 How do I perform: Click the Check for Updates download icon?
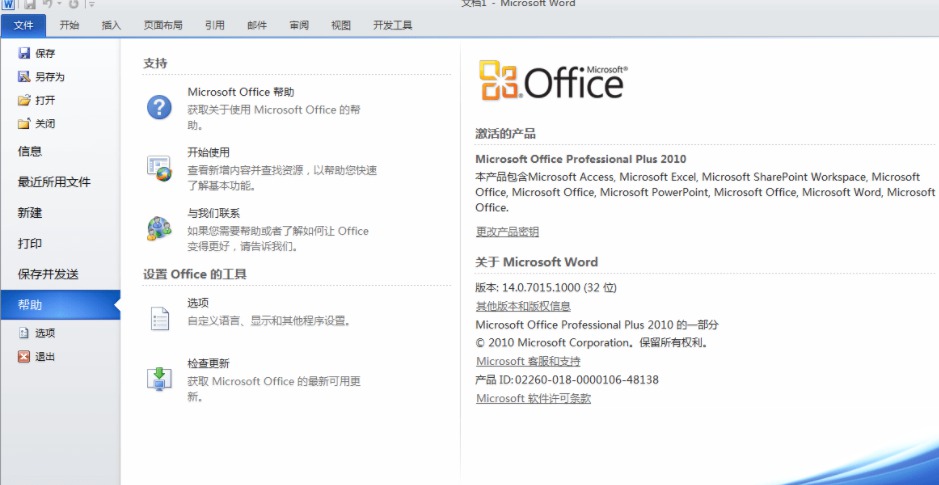[159, 379]
